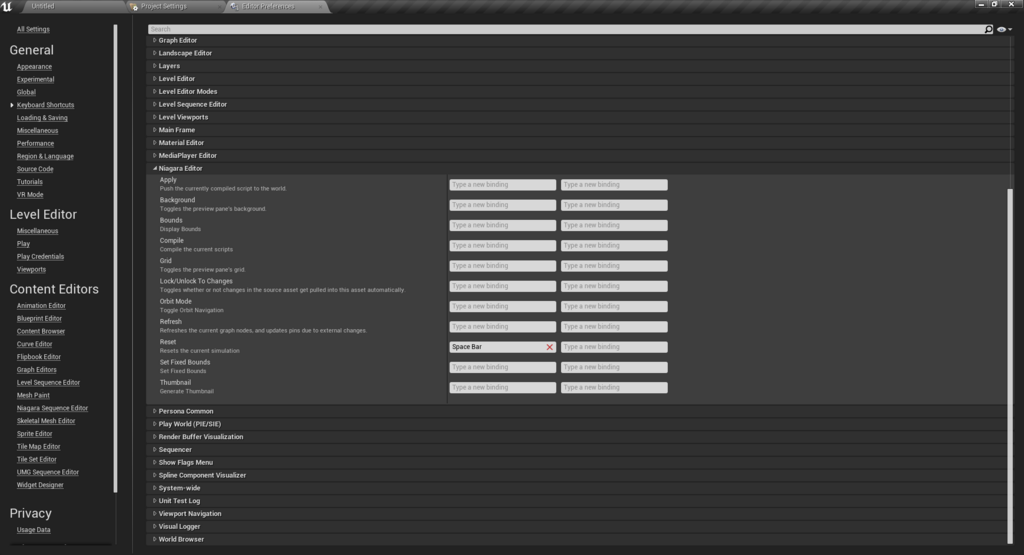Open Play Credentials settings
1024x555 pixels.
pos(40,257)
